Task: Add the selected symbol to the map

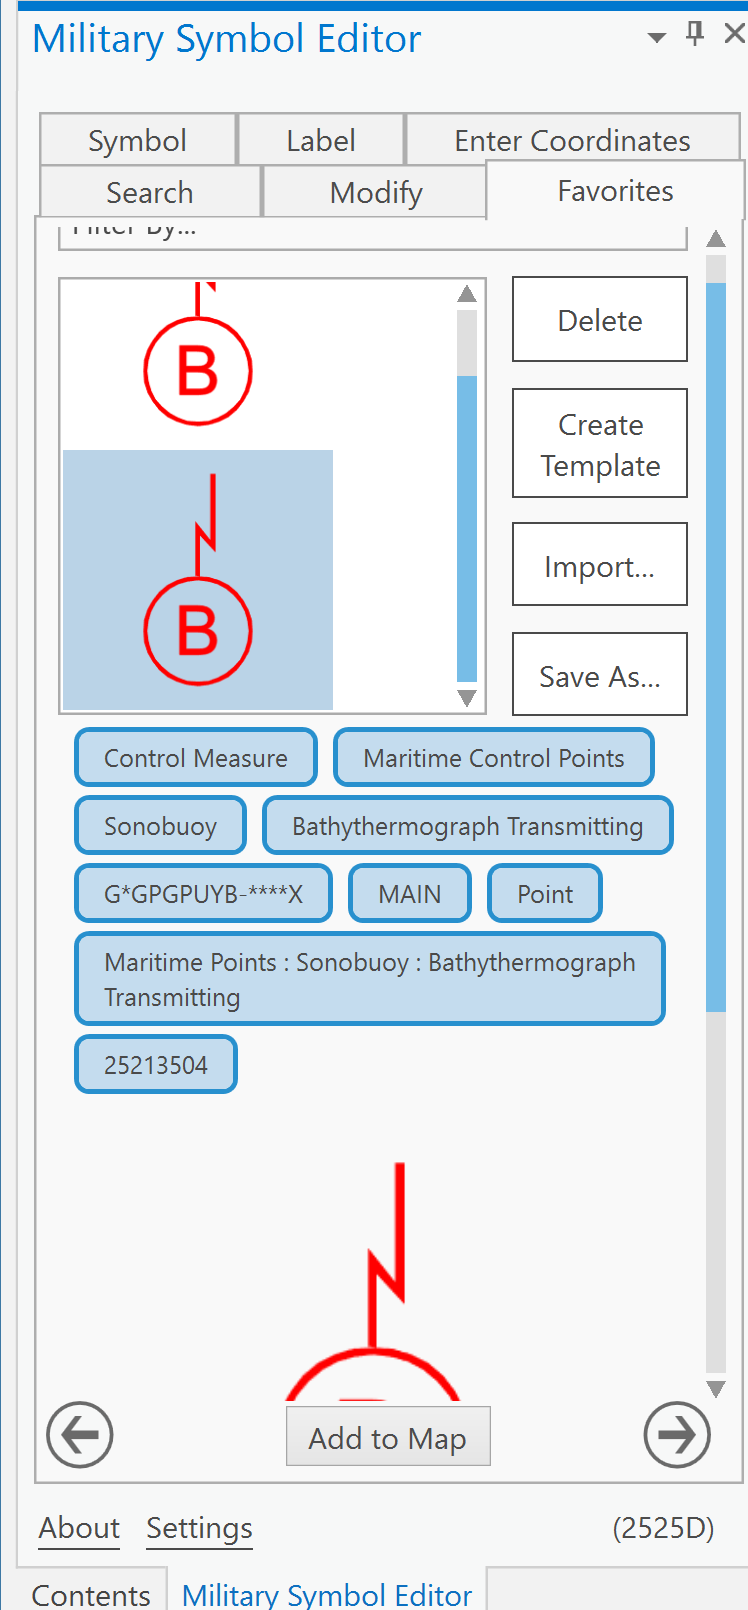Action: tap(388, 1437)
